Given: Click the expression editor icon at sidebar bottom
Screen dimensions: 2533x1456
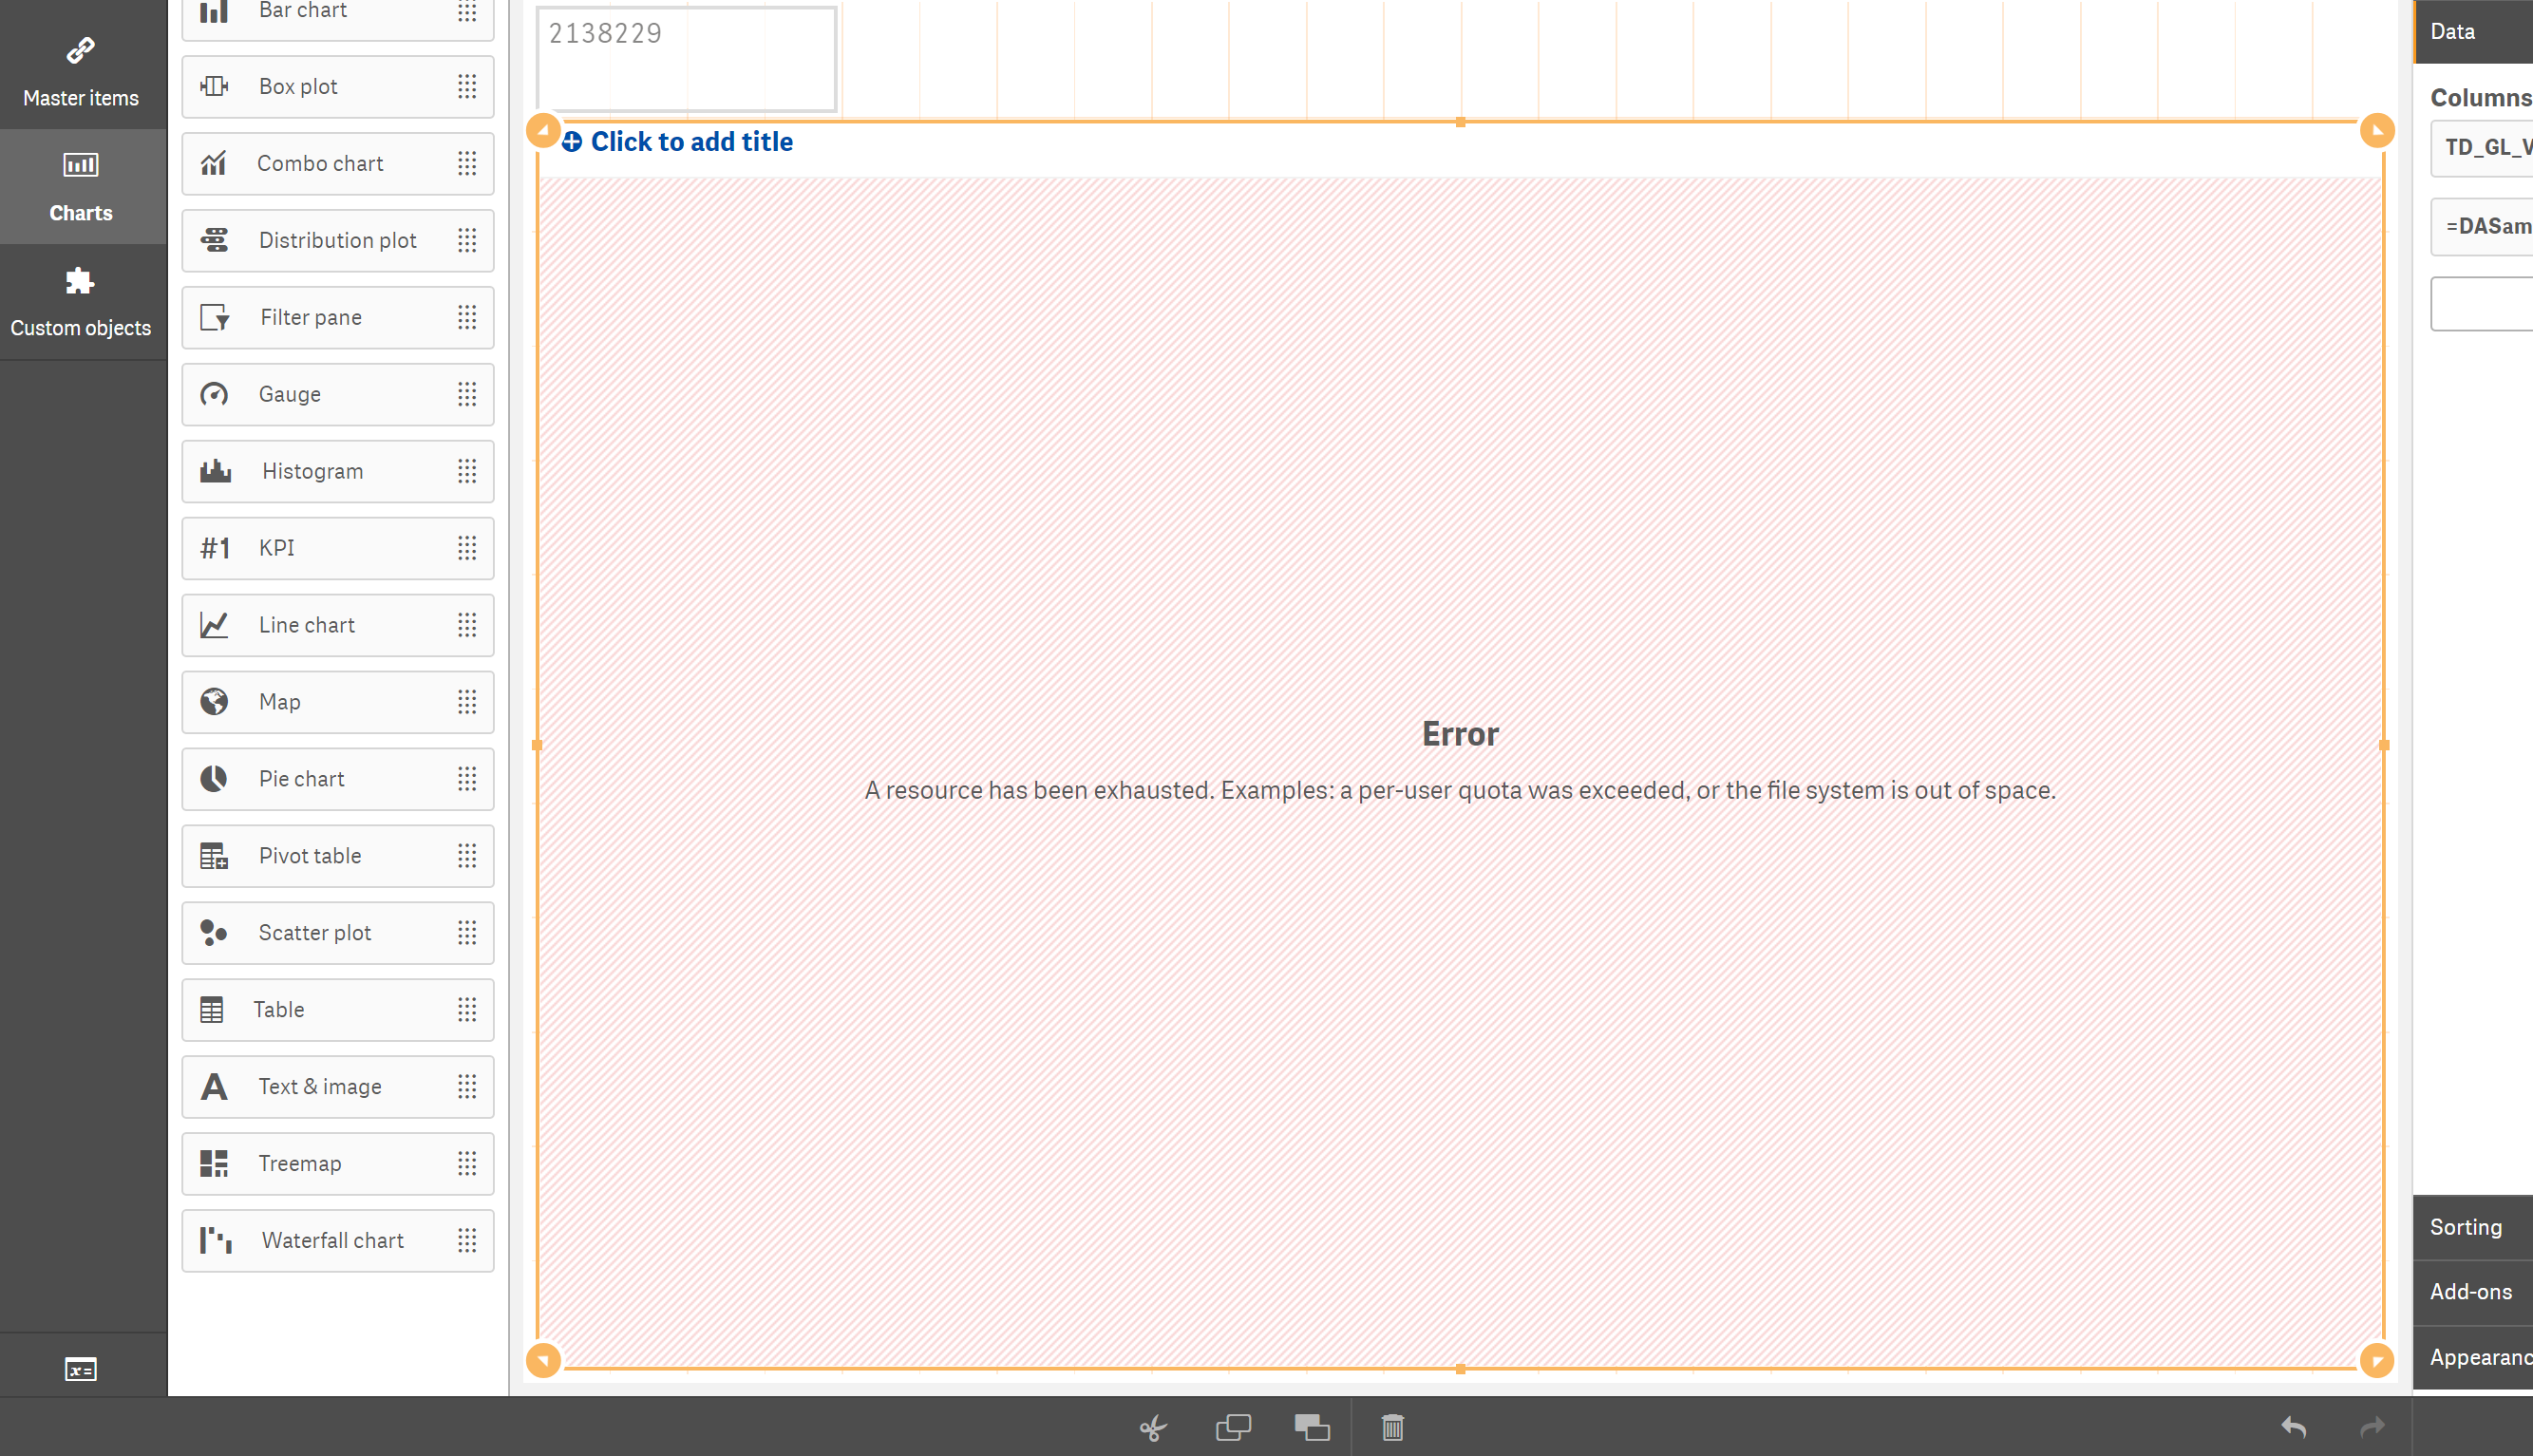Looking at the screenshot, I should tap(81, 1369).
